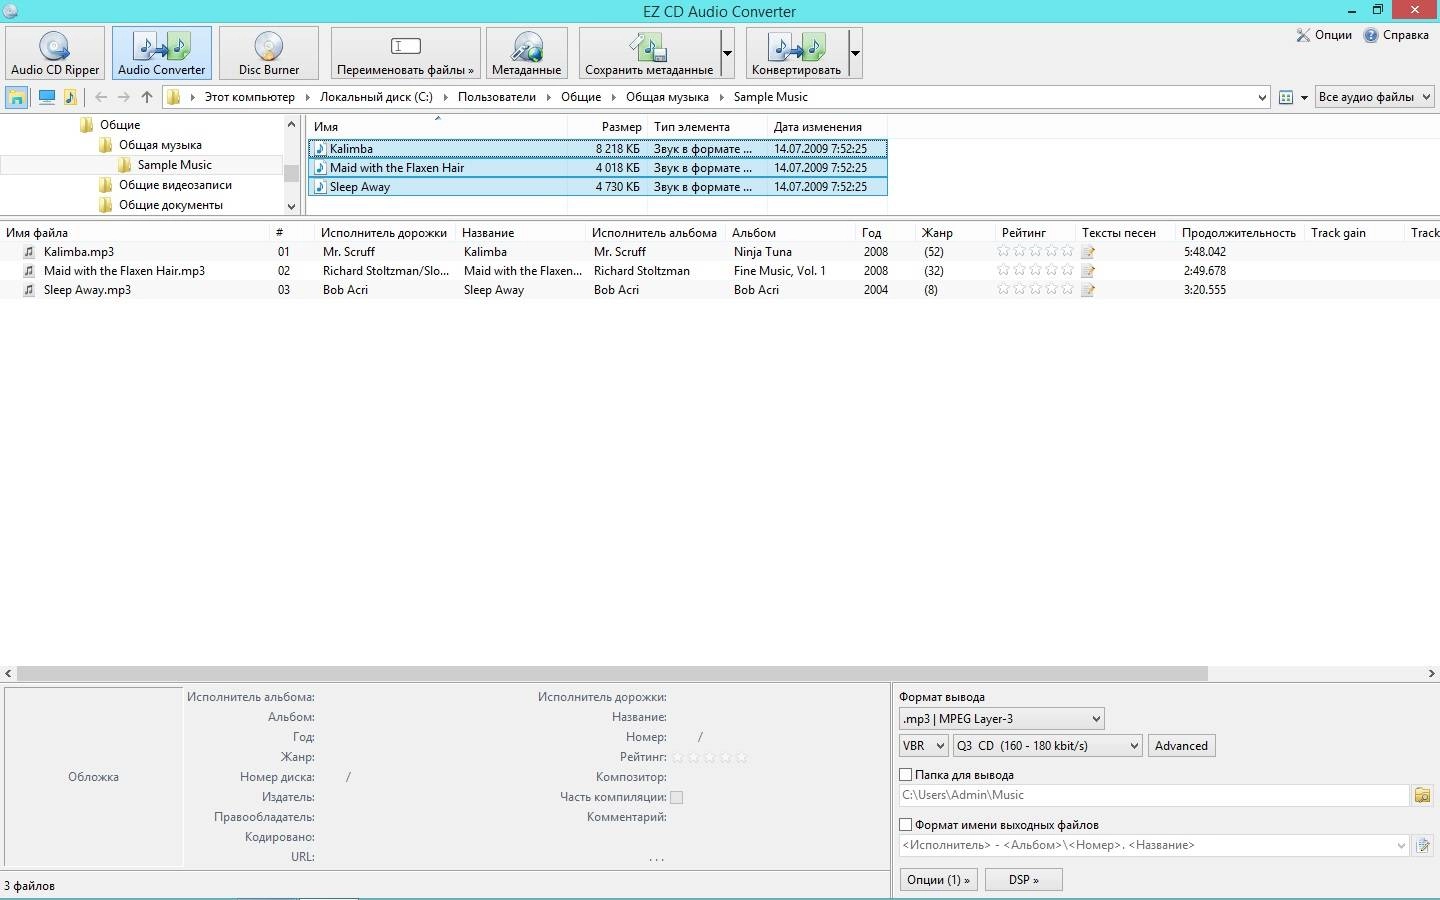This screenshot has height=900, width=1440.
Task: Select Общие документы folder in tree
Action: pos(170,205)
